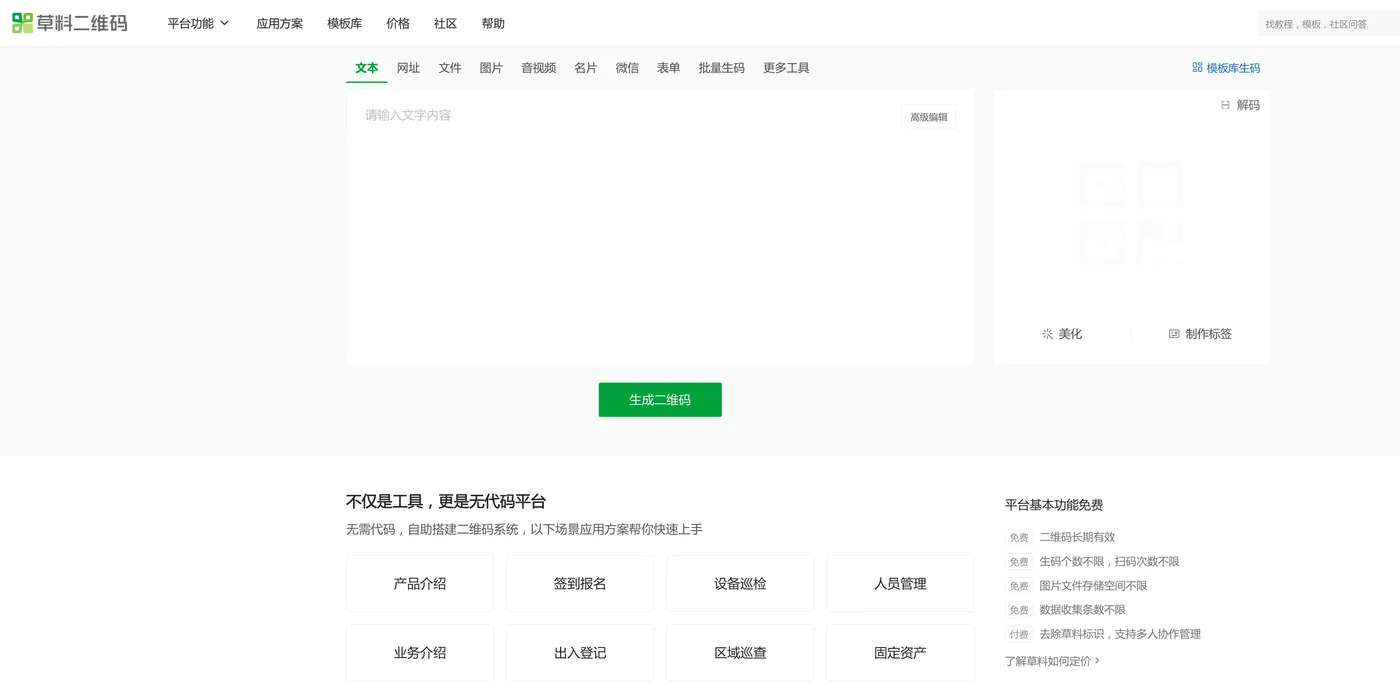Click the 付费 tag
Viewport: 1400px width, 685px height.
pyautogui.click(x=1018, y=634)
